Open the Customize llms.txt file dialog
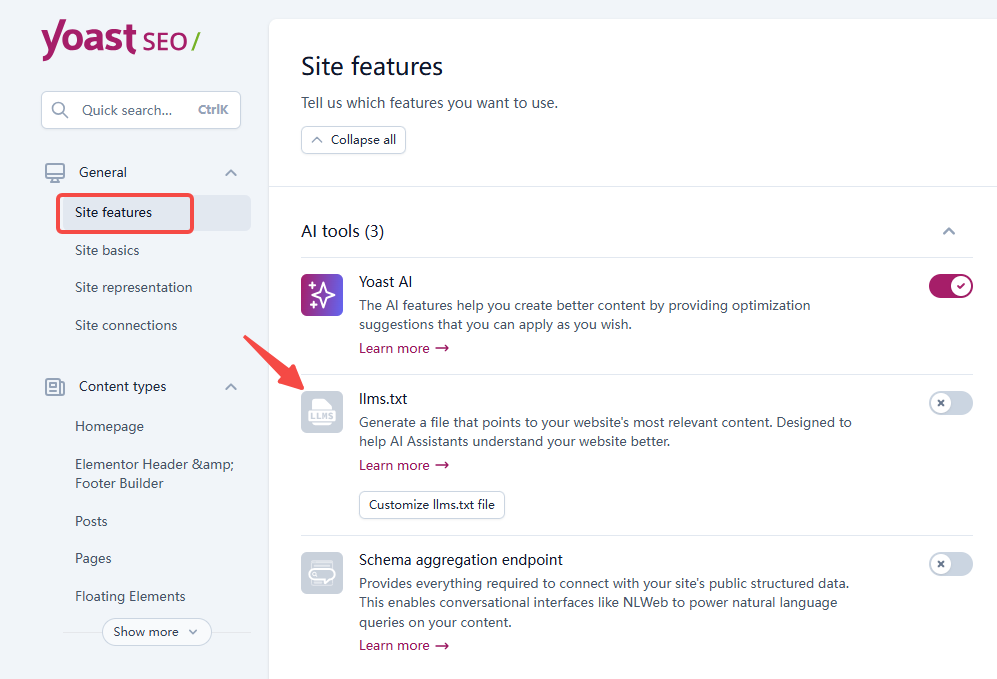 tap(431, 505)
